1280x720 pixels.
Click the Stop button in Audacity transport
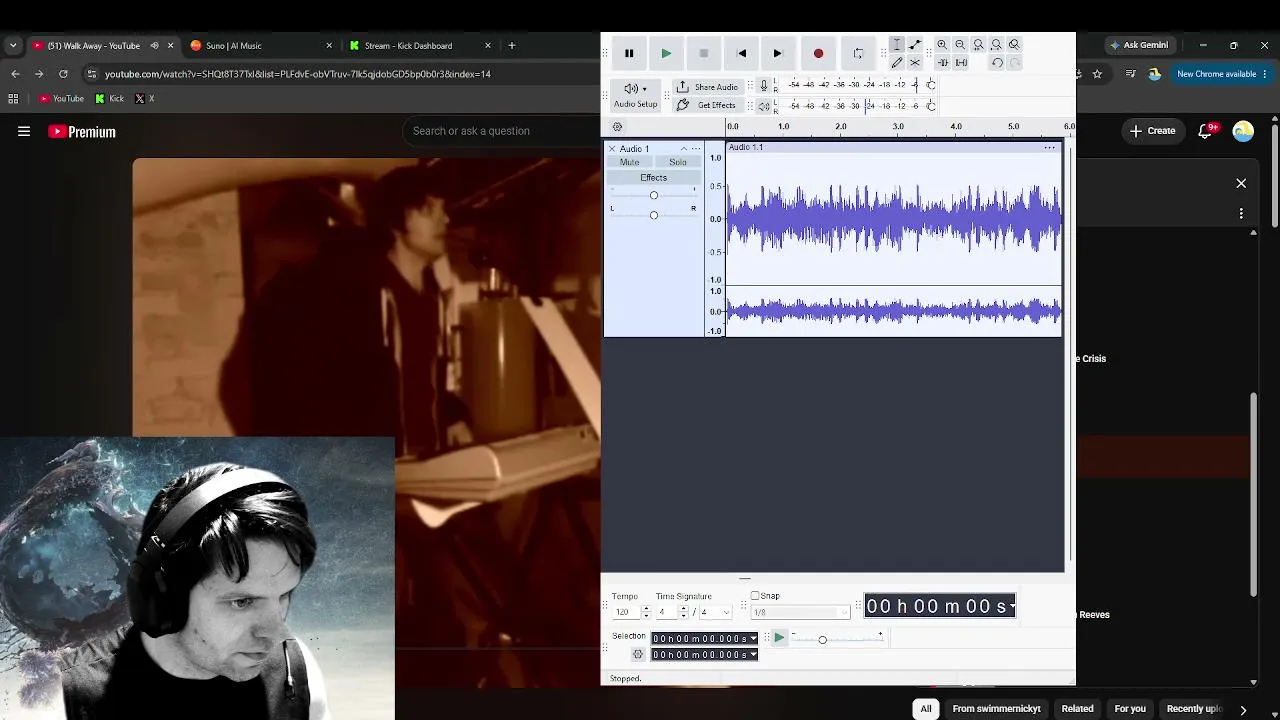point(704,53)
